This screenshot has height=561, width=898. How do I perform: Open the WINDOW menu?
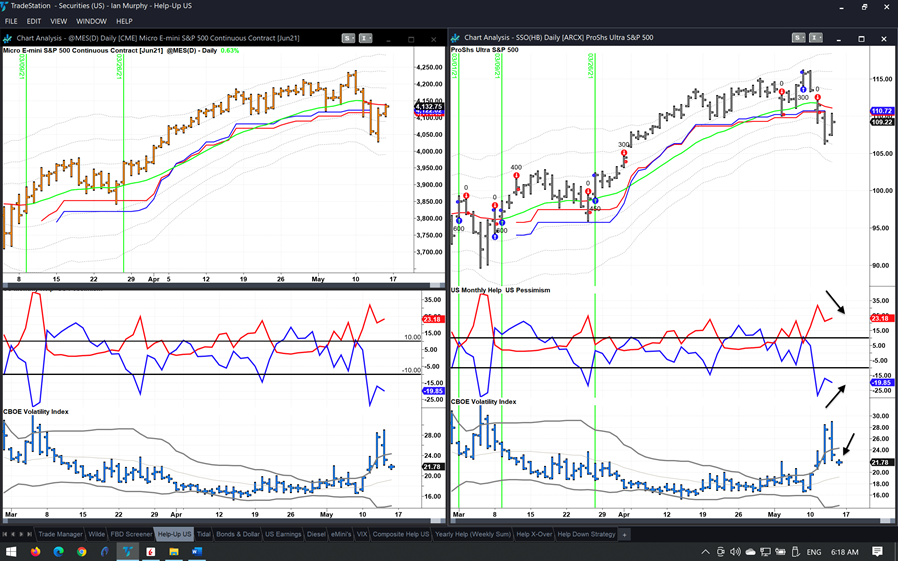click(91, 21)
